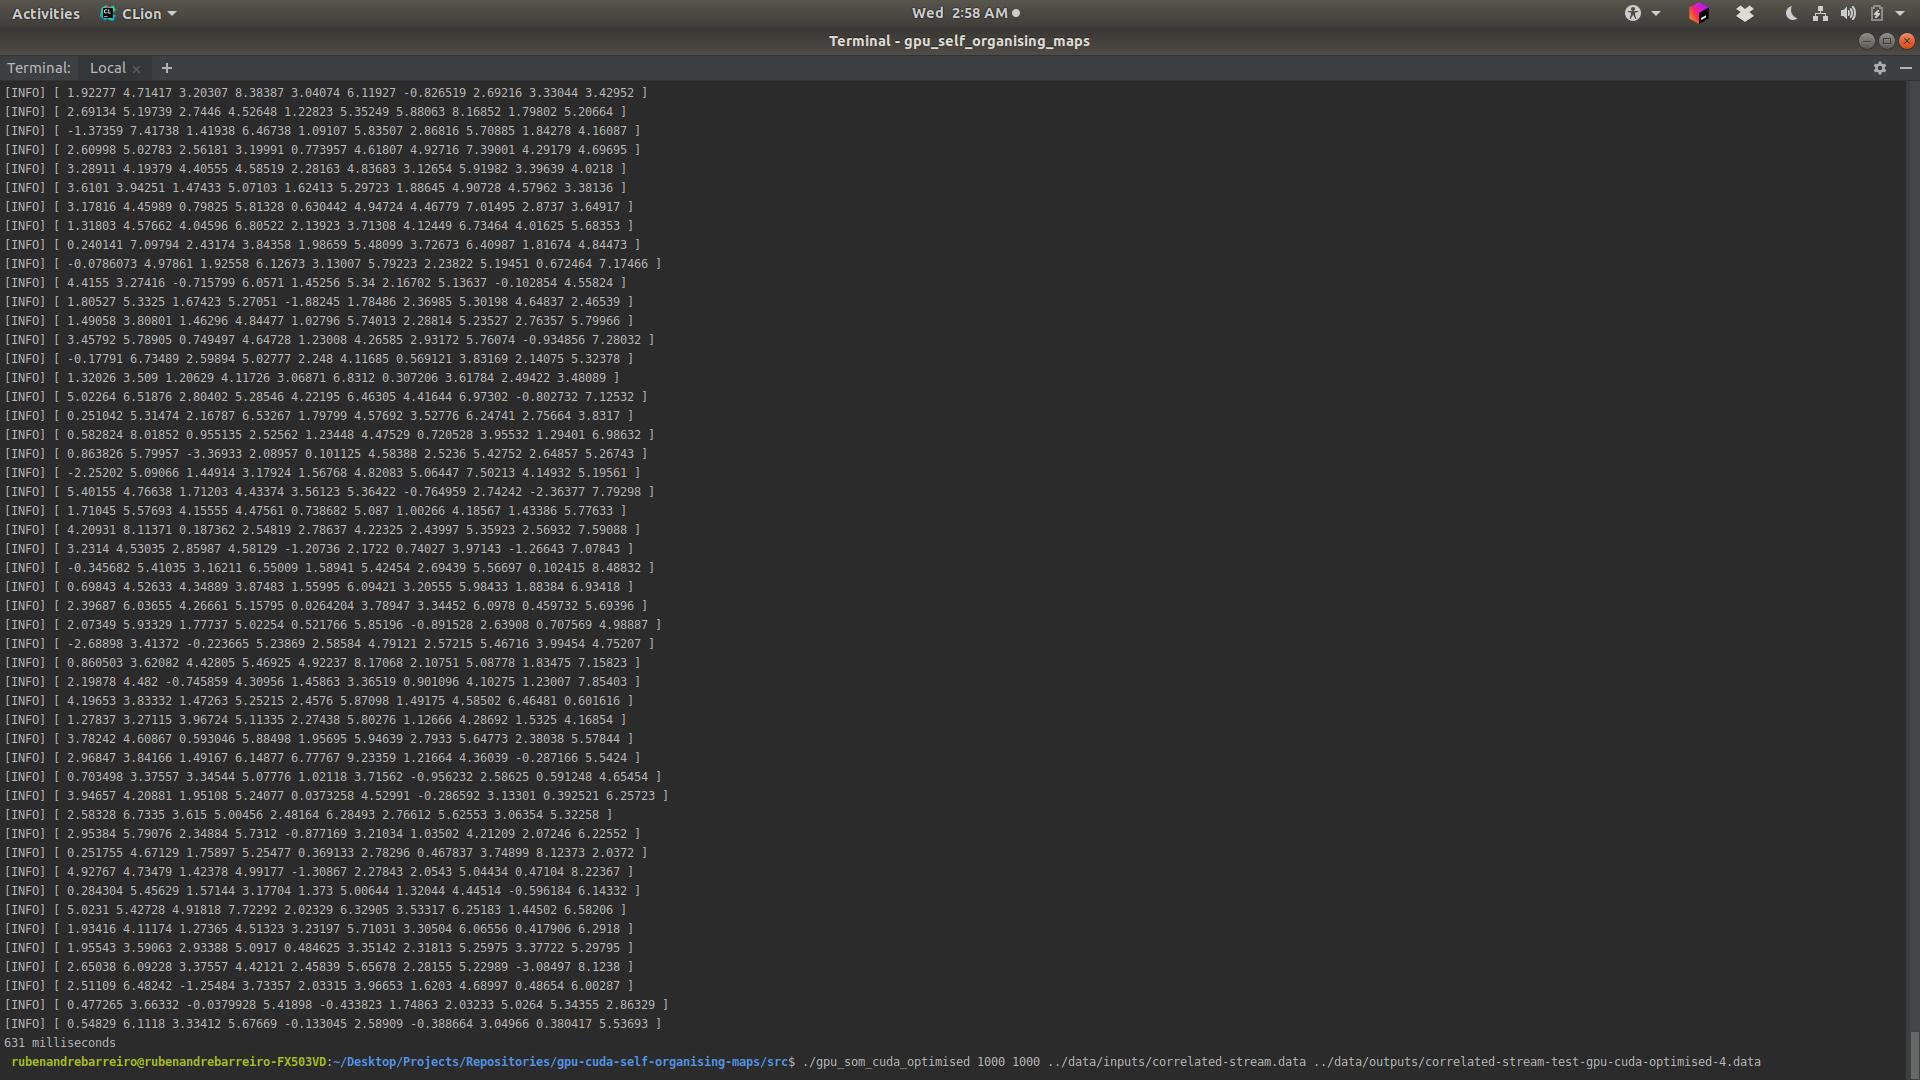Expand the system menu arrow
The width and height of the screenshot is (1920, 1080).
[1900, 13]
